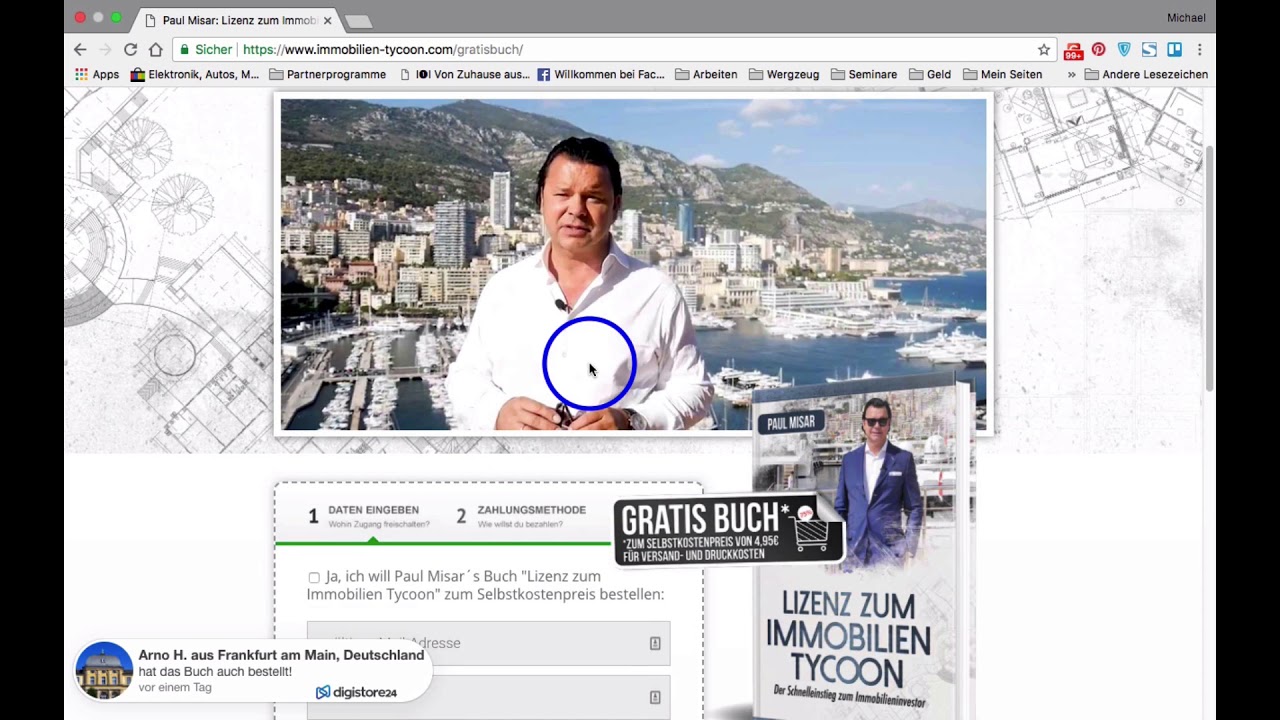The image size is (1280, 720).
Task: Open the Seminare bookmarks folder
Action: pos(864,74)
